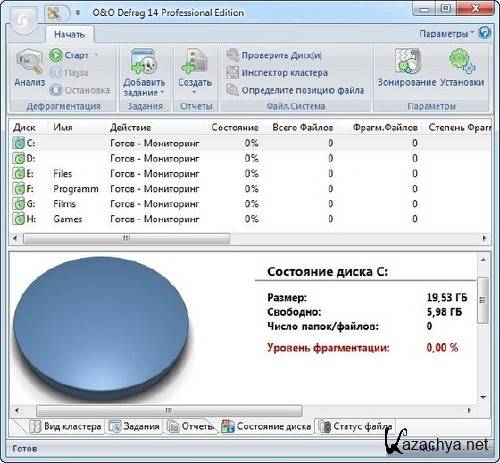Screen dimensions: 500x463
Task: Click the lower pane scroll right arrow
Action: click(x=469, y=410)
